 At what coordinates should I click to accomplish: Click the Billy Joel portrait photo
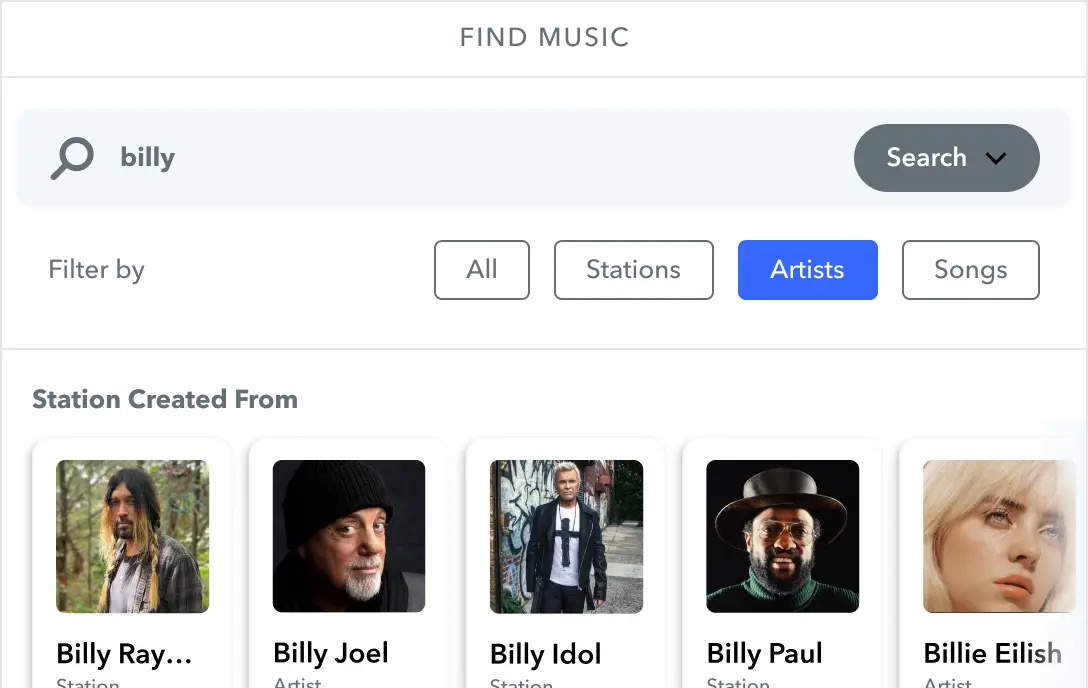click(x=348, y=536)
